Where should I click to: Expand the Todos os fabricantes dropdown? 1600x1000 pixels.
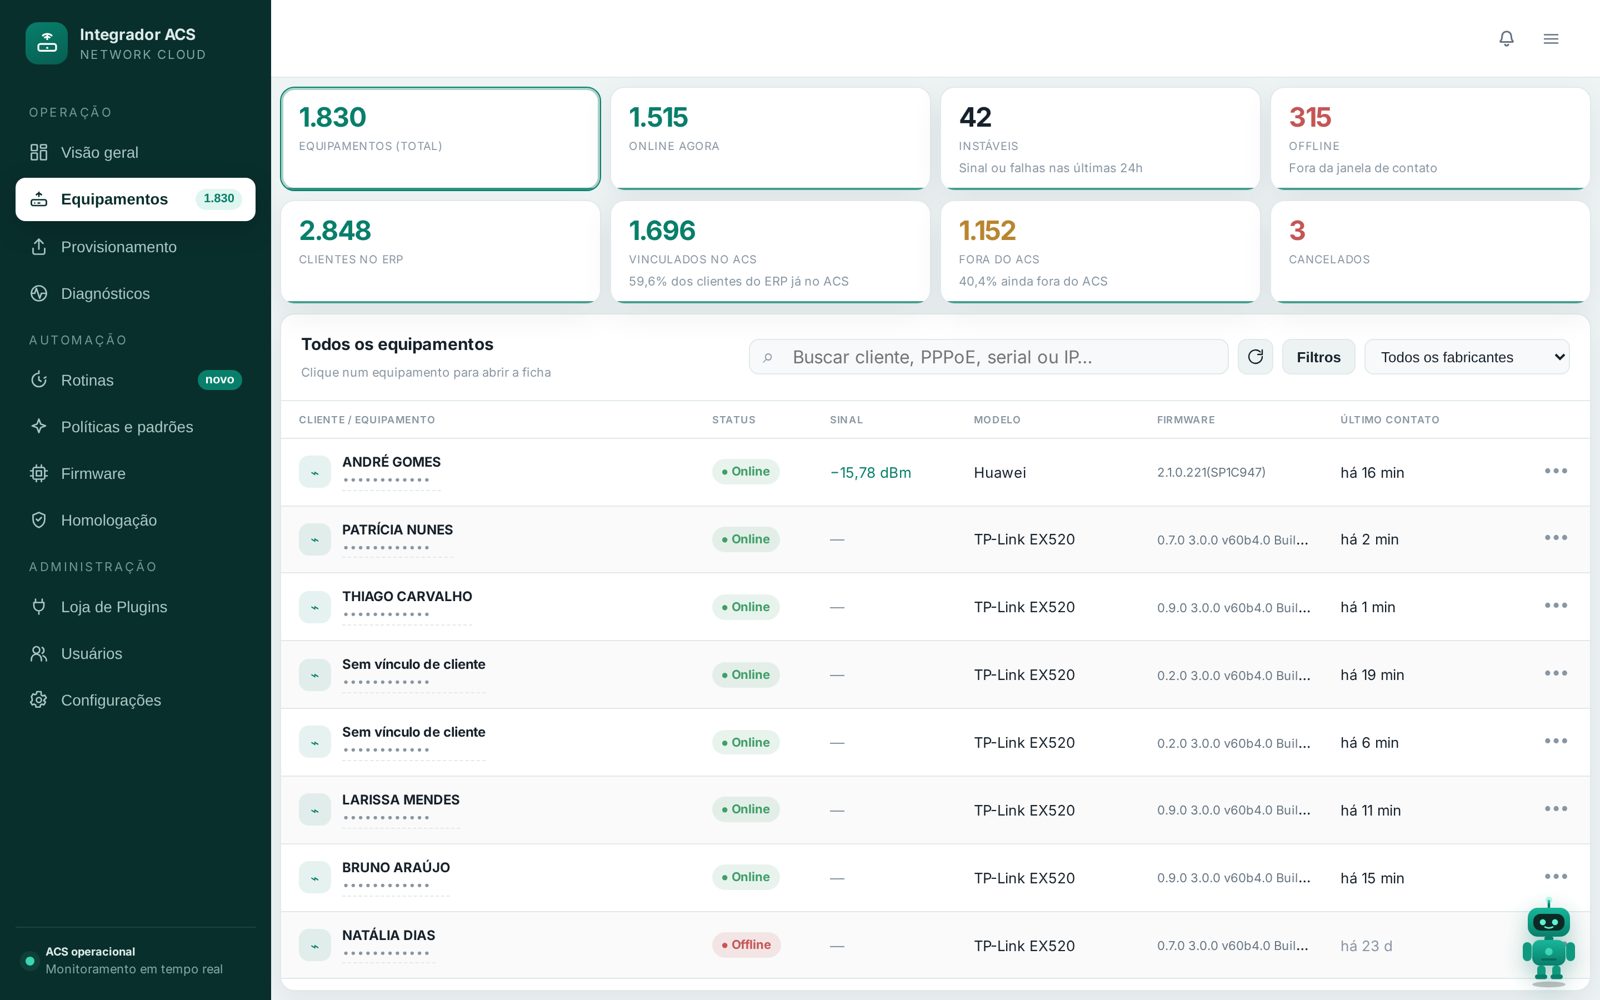[1466, 357]
